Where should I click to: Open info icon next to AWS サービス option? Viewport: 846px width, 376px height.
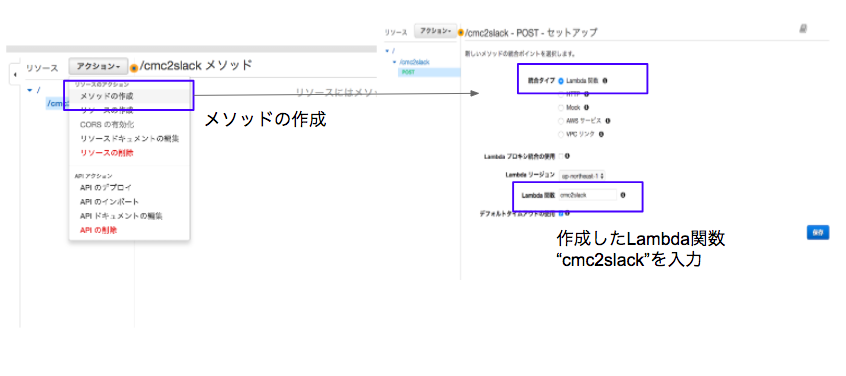pos(608,121)
